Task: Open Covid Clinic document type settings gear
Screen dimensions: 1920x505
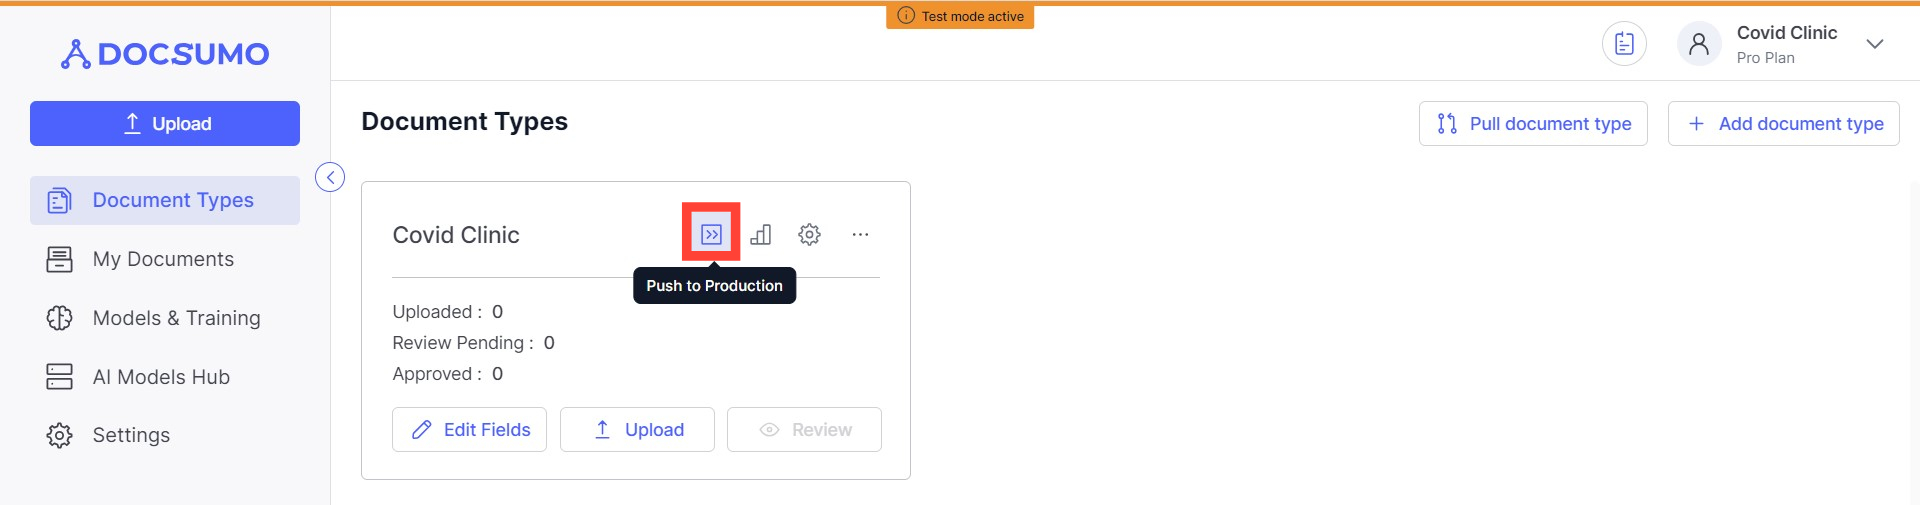Action: click(810, 234)
